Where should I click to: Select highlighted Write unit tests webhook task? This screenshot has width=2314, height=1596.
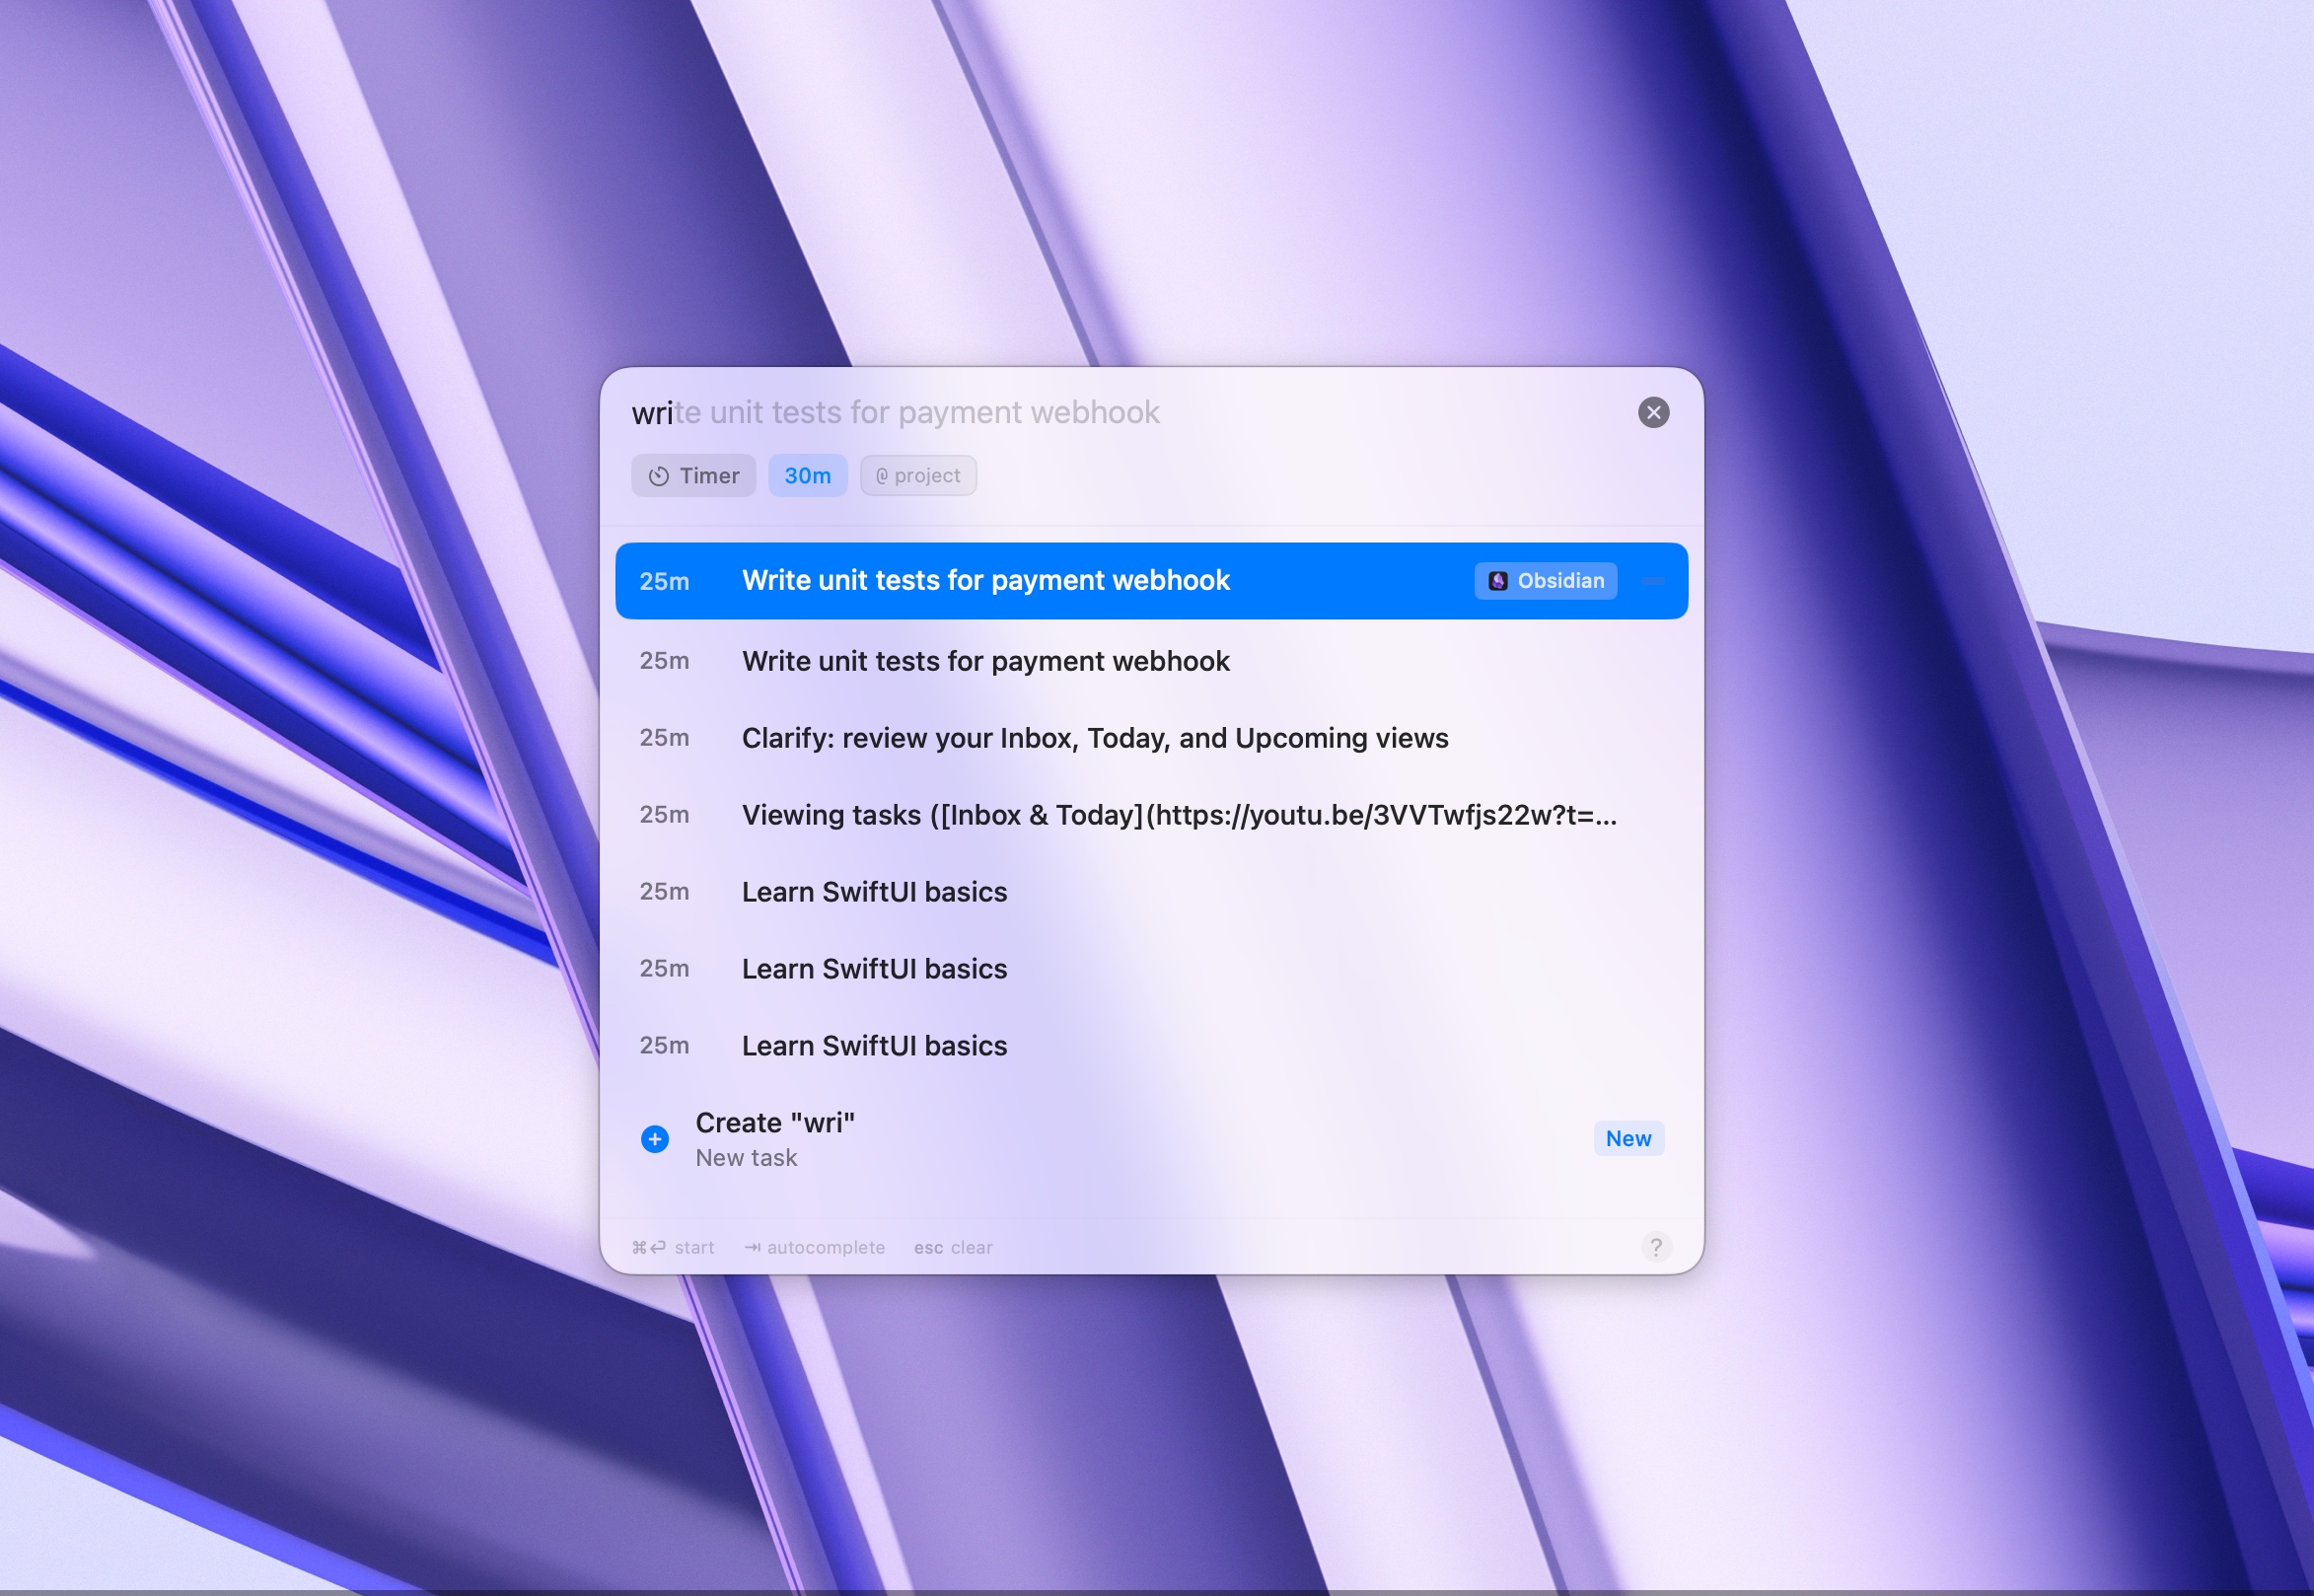click(x=985, y=581)
